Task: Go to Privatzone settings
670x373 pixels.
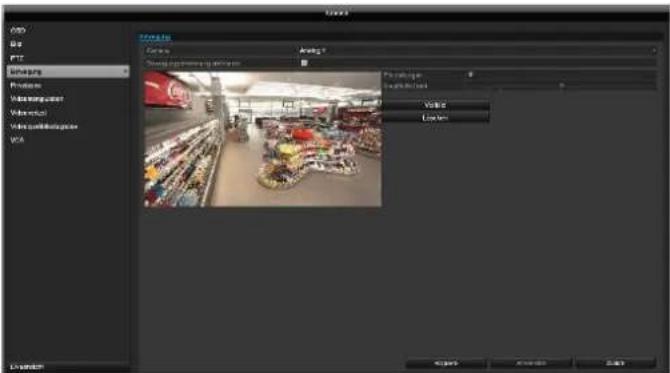Action: coord(26,85)
